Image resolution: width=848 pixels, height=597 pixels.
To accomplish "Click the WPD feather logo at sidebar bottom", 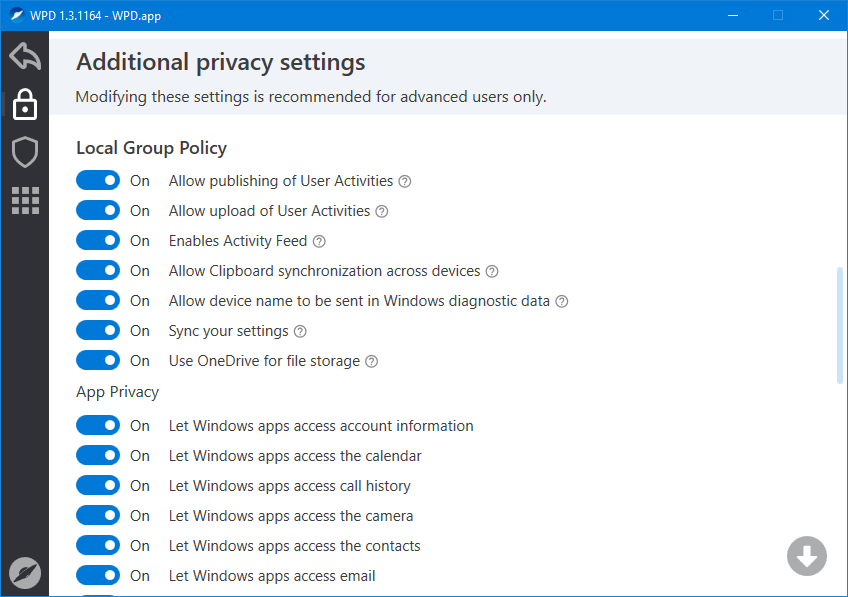I will coord(25,573).
